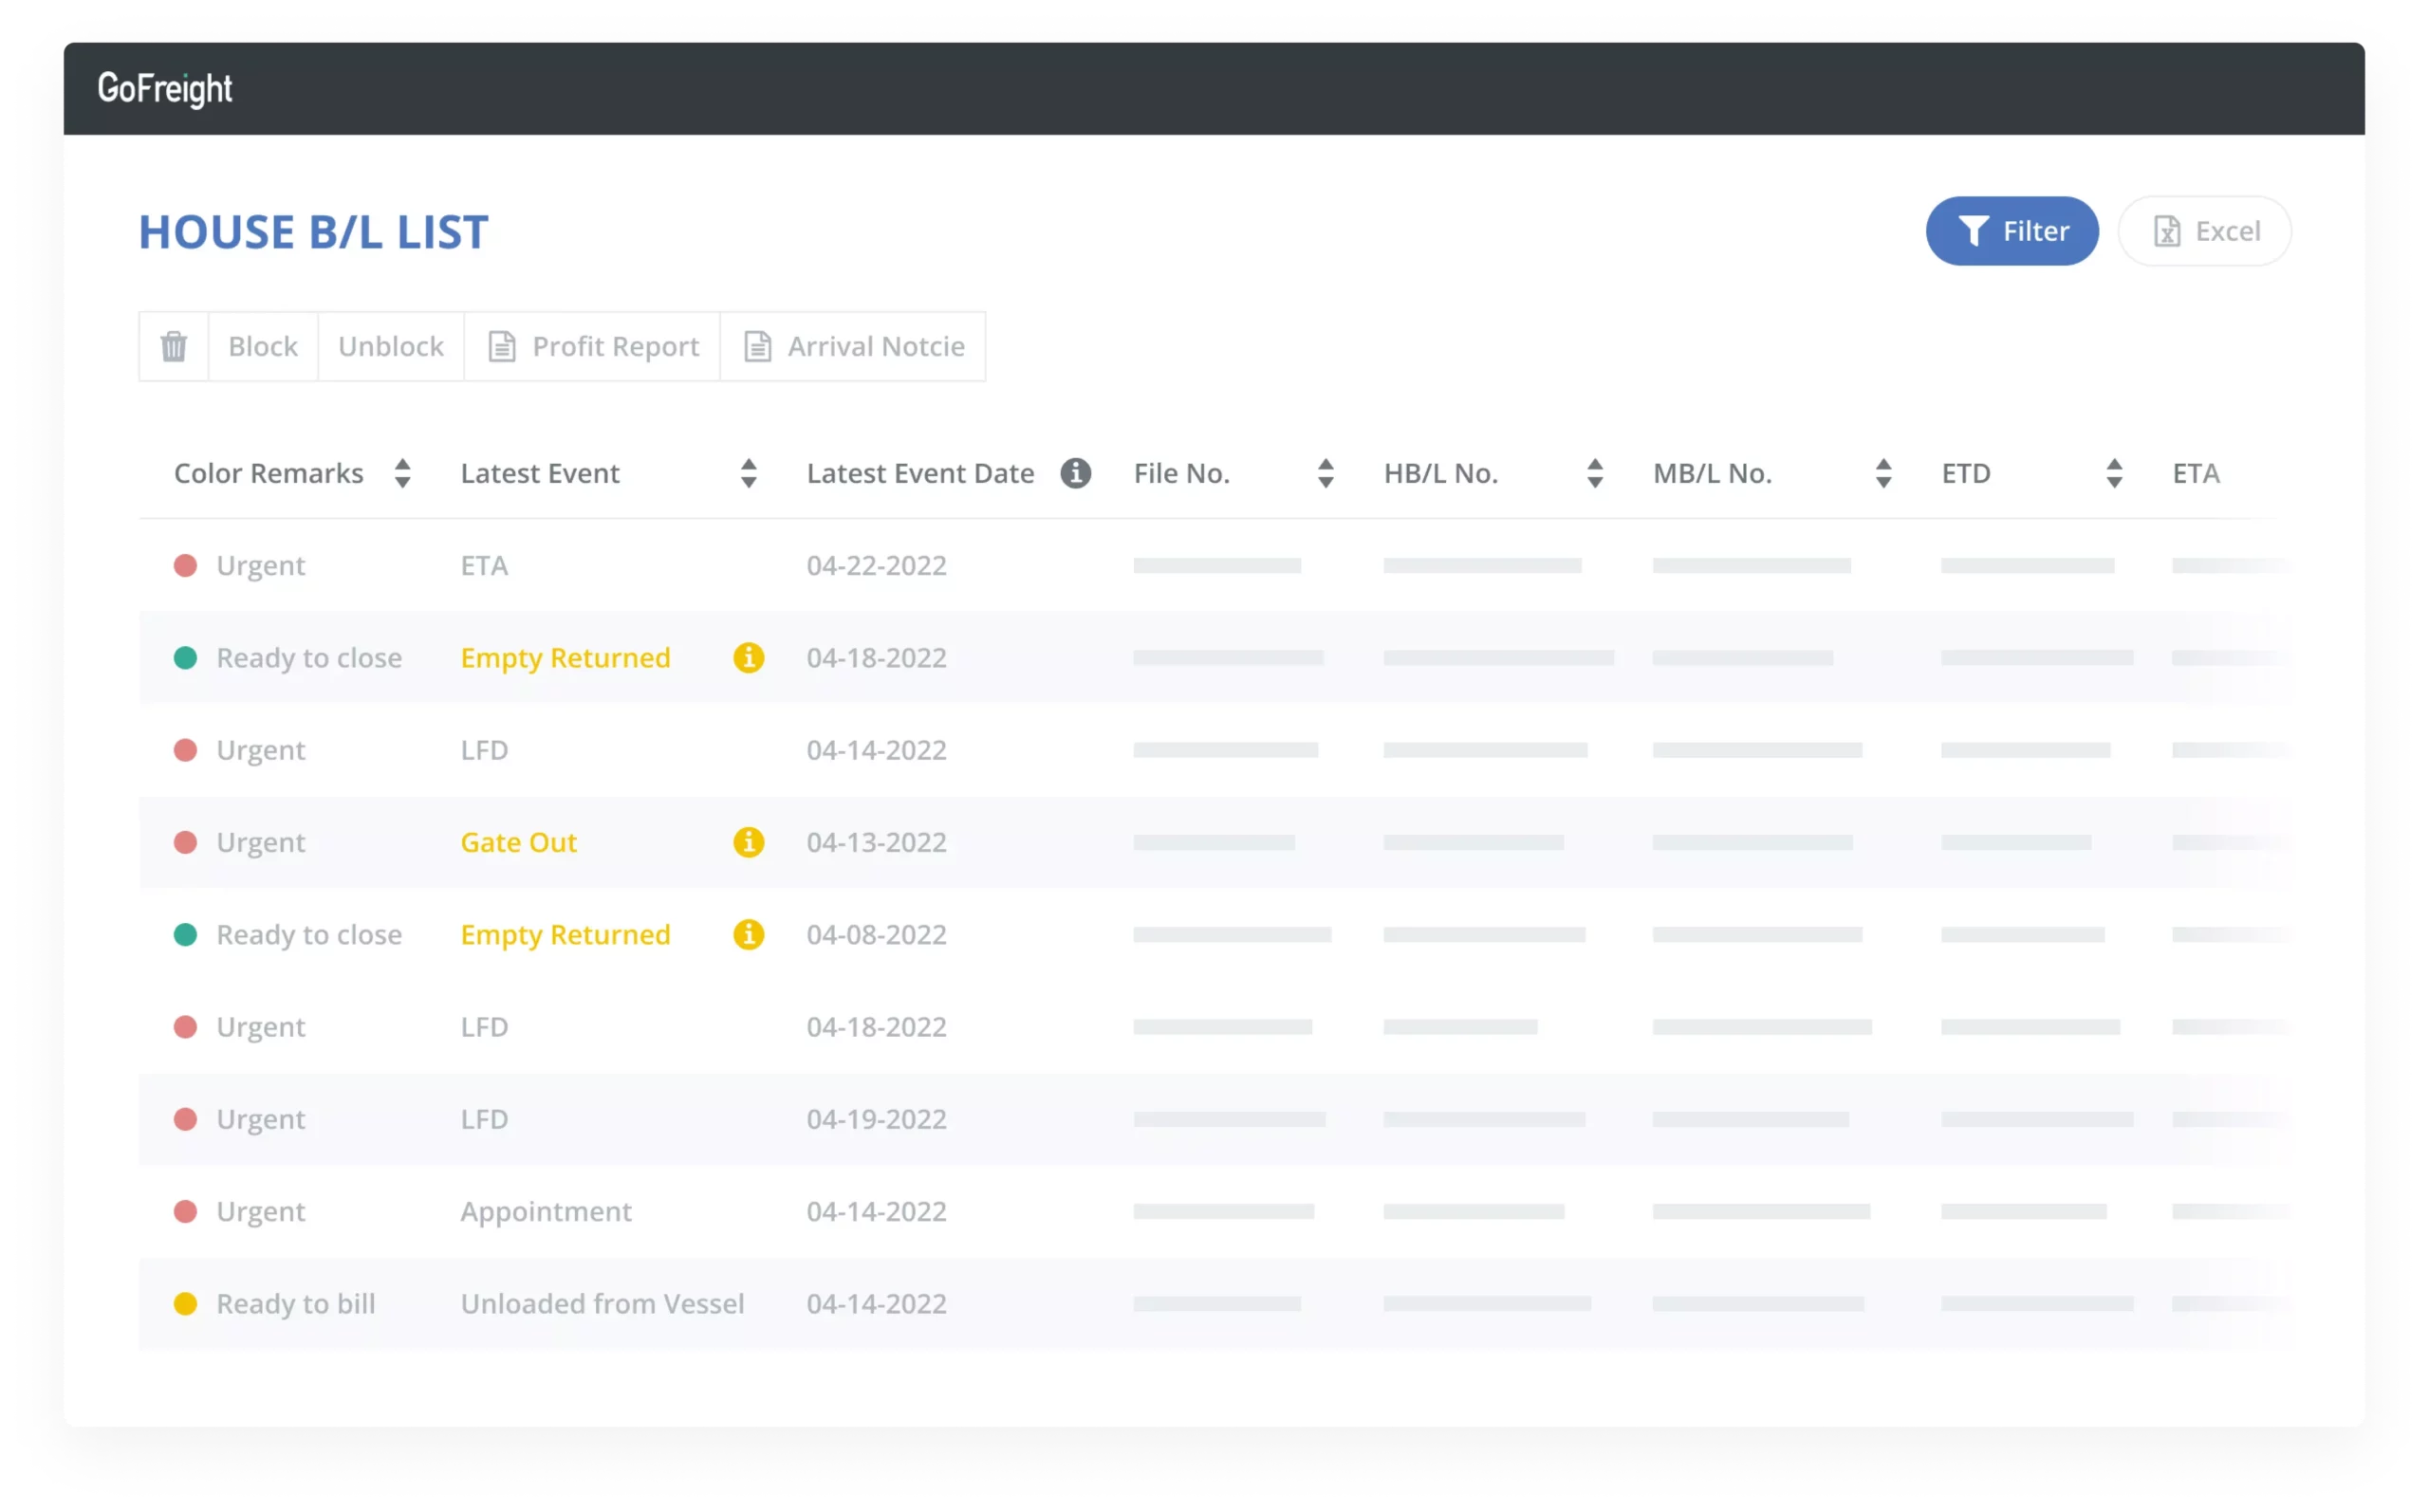Sort by Color Remarks column arrows
Viewport: 2429px width, 1512px height.
tap(402, 473)
